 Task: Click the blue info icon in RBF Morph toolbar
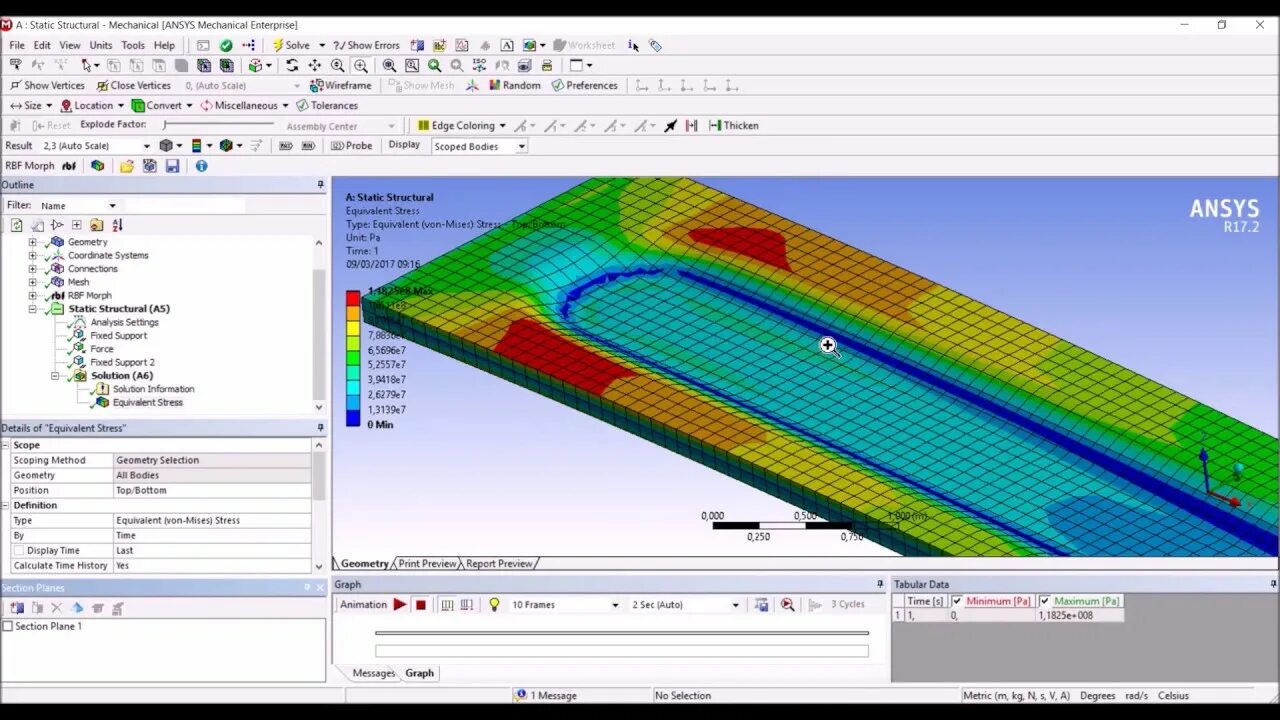click(201, 166)
